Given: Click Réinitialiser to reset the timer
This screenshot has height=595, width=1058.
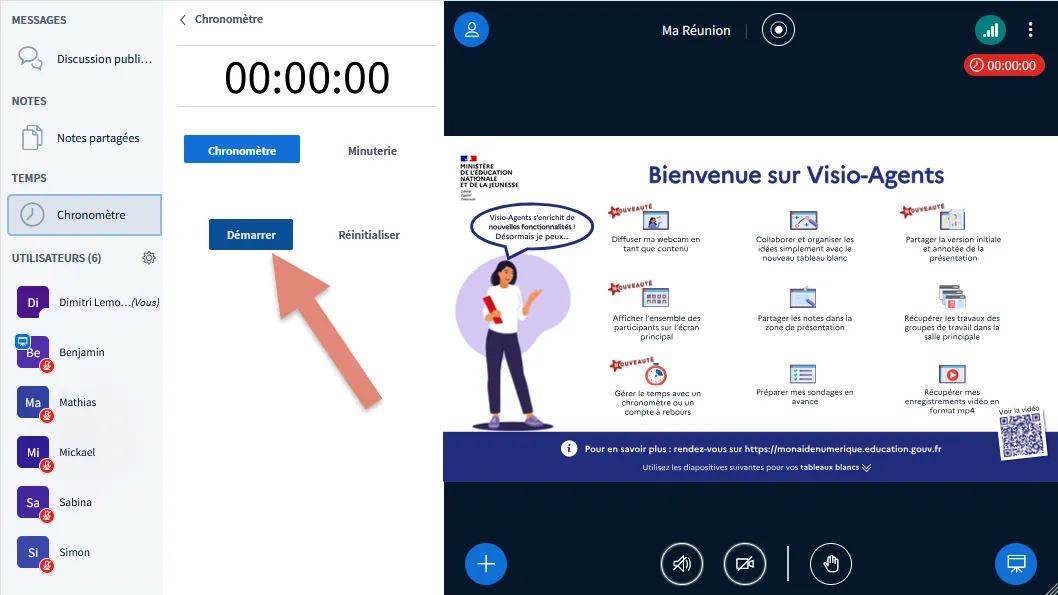Looking at the screenshot, I should (369, 235).
